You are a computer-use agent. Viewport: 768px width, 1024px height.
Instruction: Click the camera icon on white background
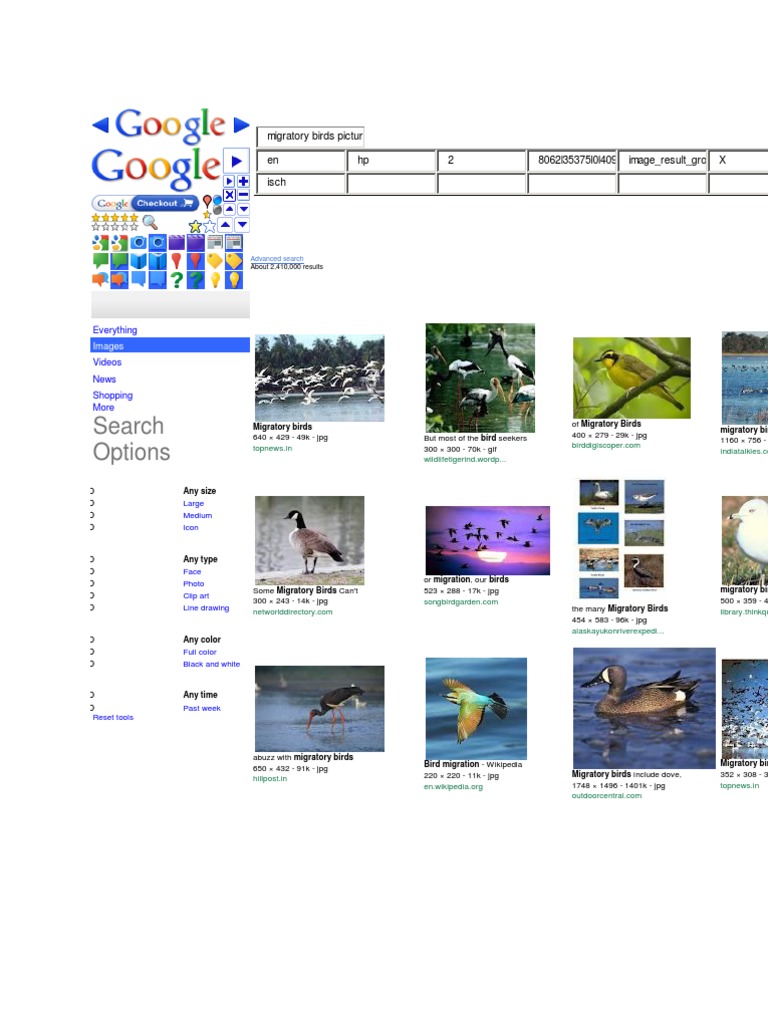coord(138,243)
